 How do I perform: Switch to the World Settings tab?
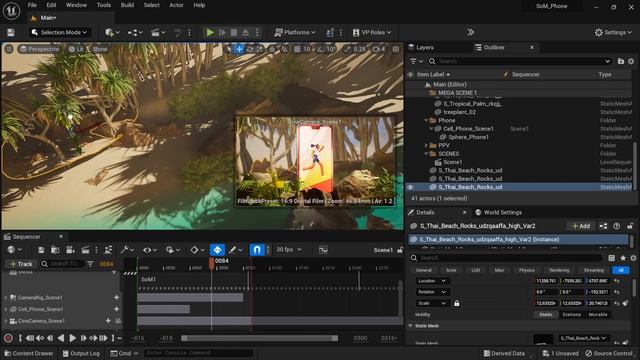(498, 212)
